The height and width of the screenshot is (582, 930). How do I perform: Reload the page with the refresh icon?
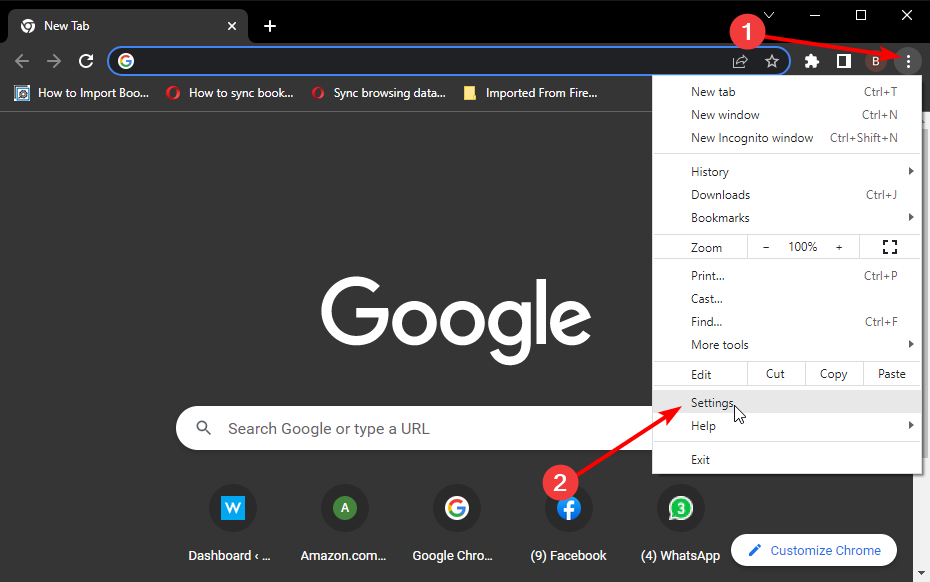(x=86, y=61)
